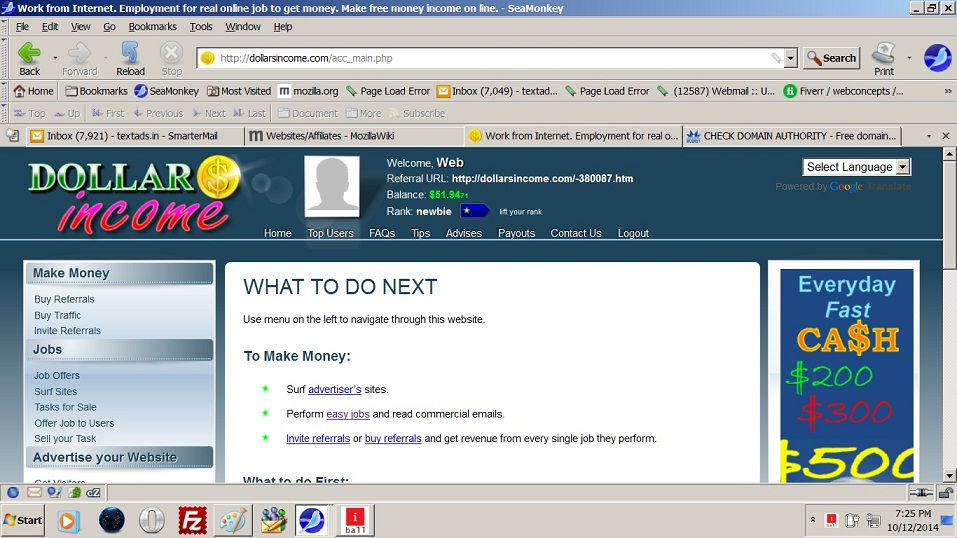Click the new tab icon
Screen dimensions: 957x538
[x=13, y=136]
